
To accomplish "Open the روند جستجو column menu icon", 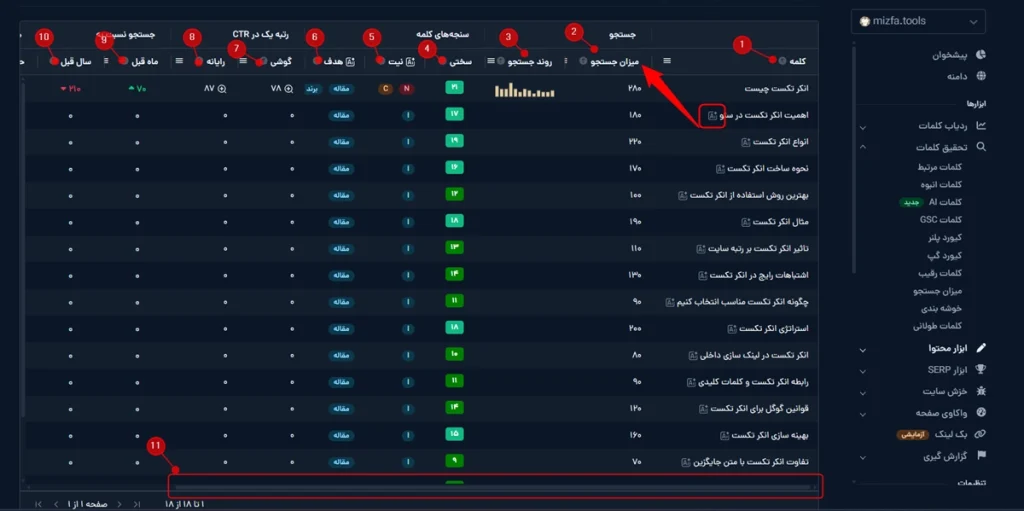I will click(x=490, y=61).
